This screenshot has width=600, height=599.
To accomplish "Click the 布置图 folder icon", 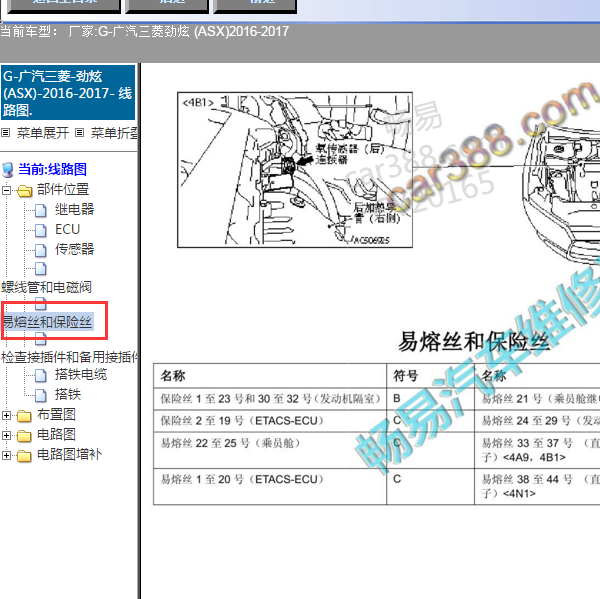I will click(24, 416).
